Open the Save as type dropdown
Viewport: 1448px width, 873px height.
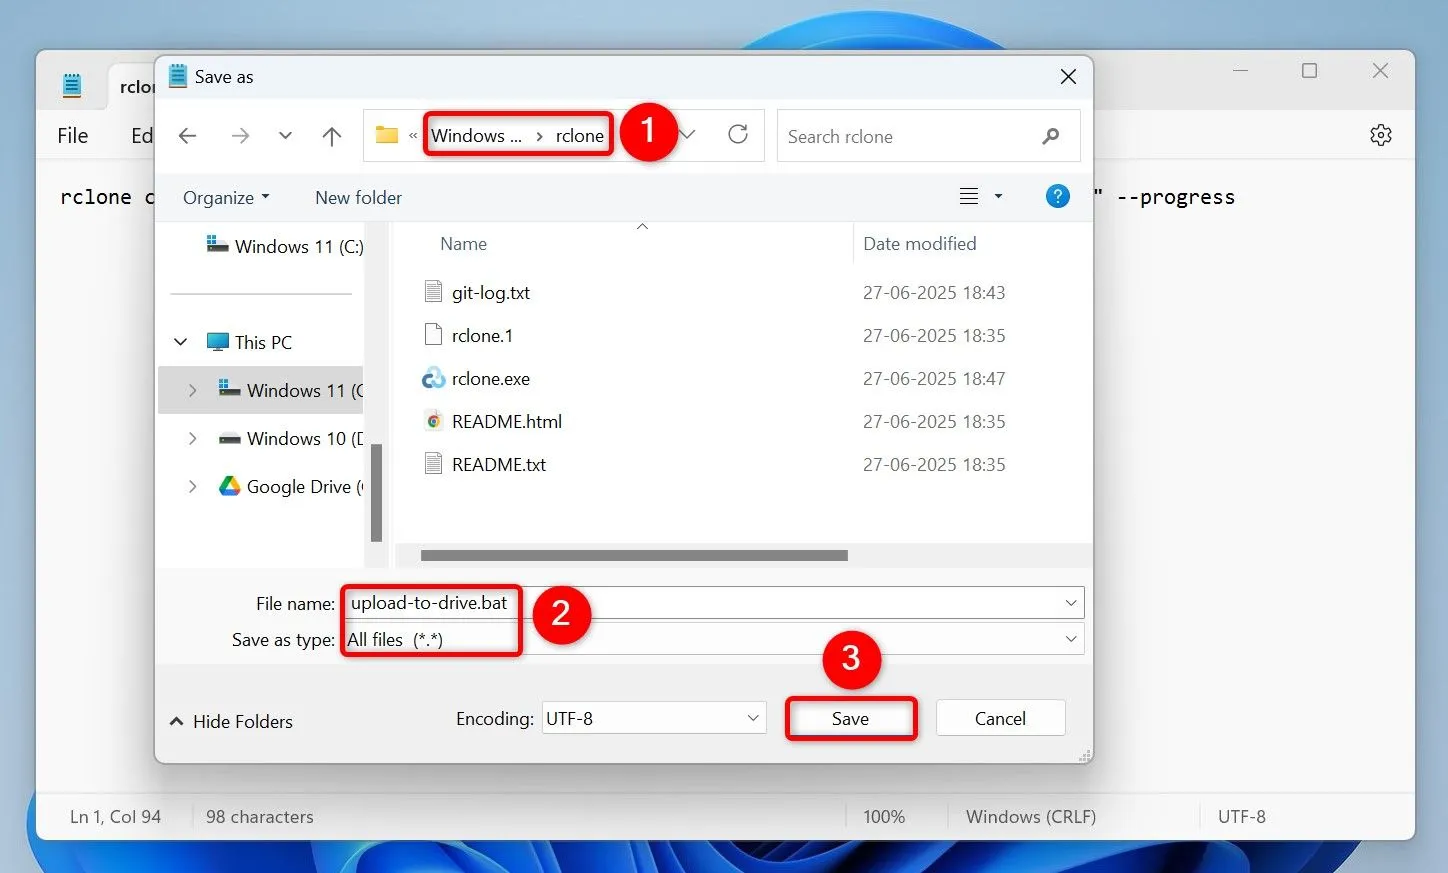[1071, 639]
